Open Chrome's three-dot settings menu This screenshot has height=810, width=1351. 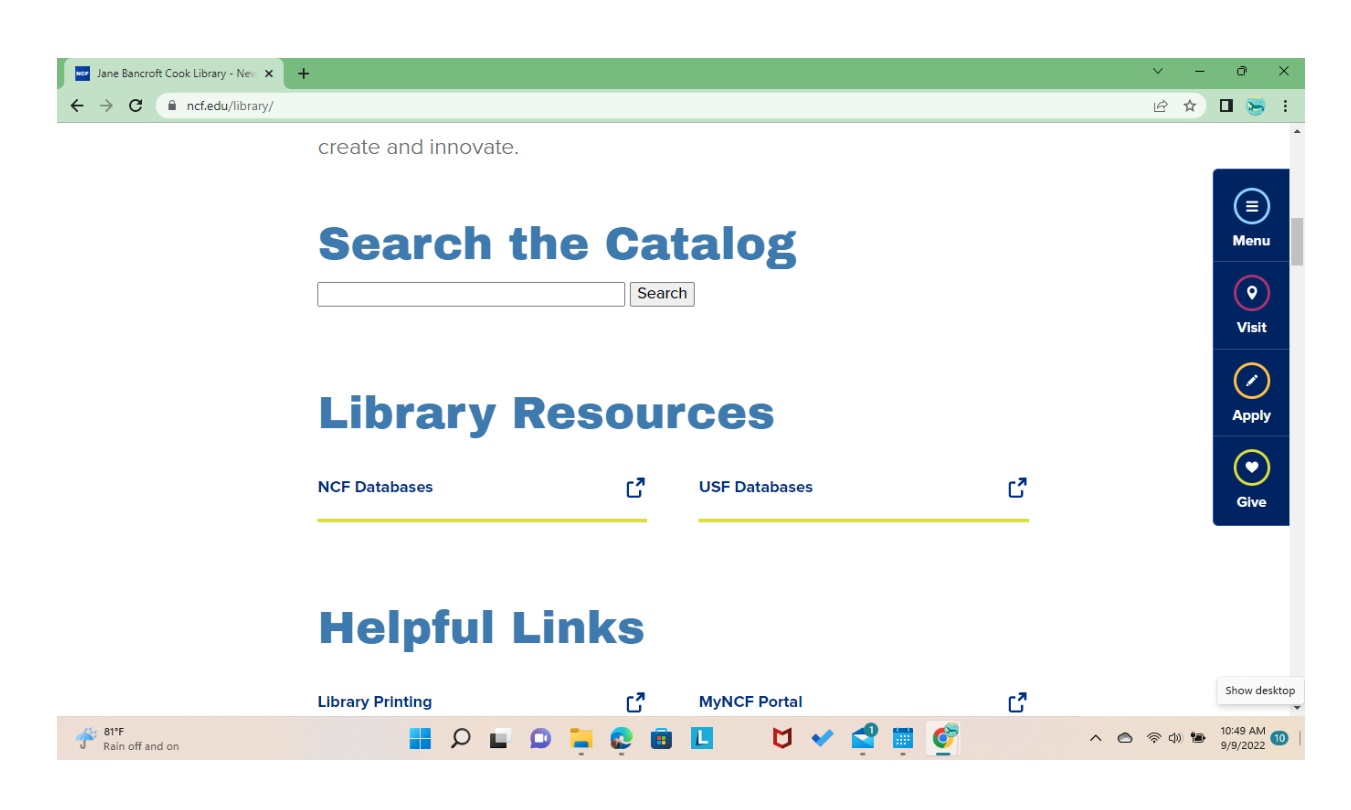coord(1285,105)
